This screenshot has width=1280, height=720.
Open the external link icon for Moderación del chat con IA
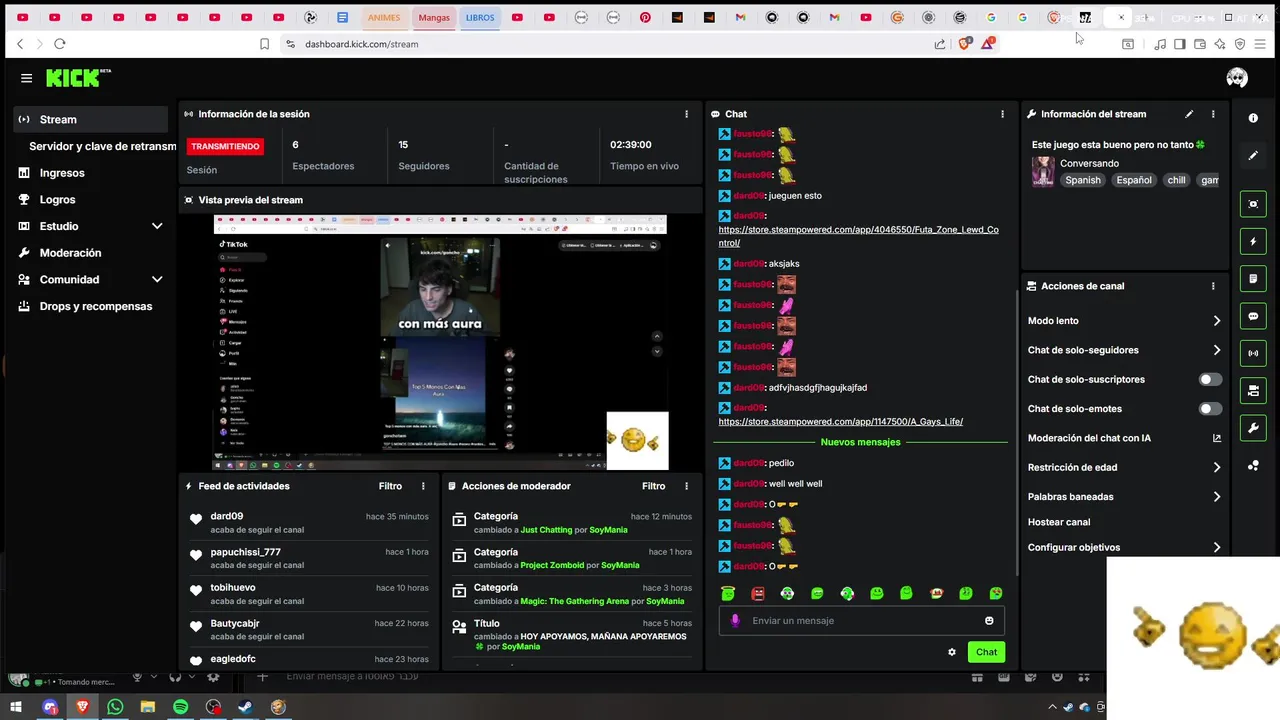(1217, 438)
